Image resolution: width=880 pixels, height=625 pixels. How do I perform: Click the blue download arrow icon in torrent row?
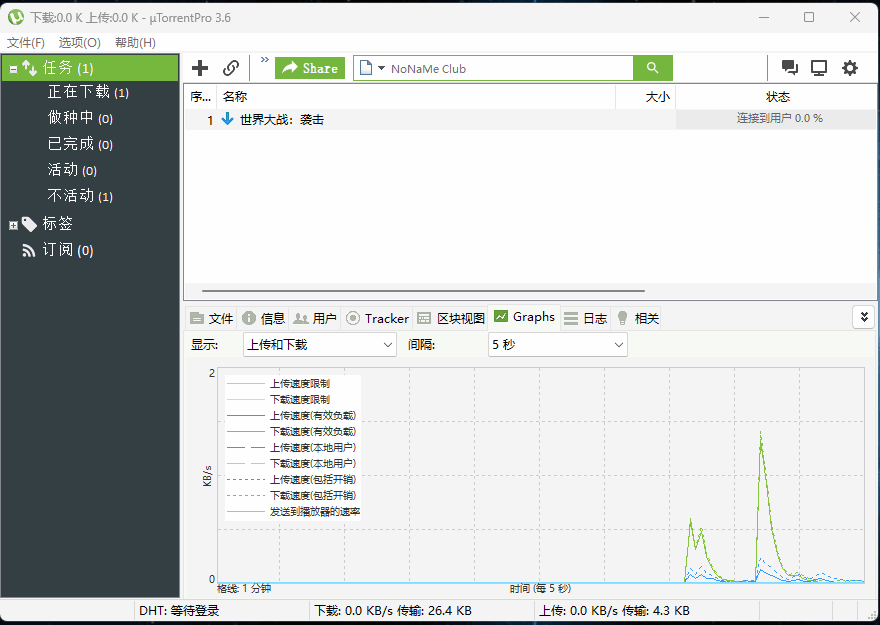tap(227, 119)
